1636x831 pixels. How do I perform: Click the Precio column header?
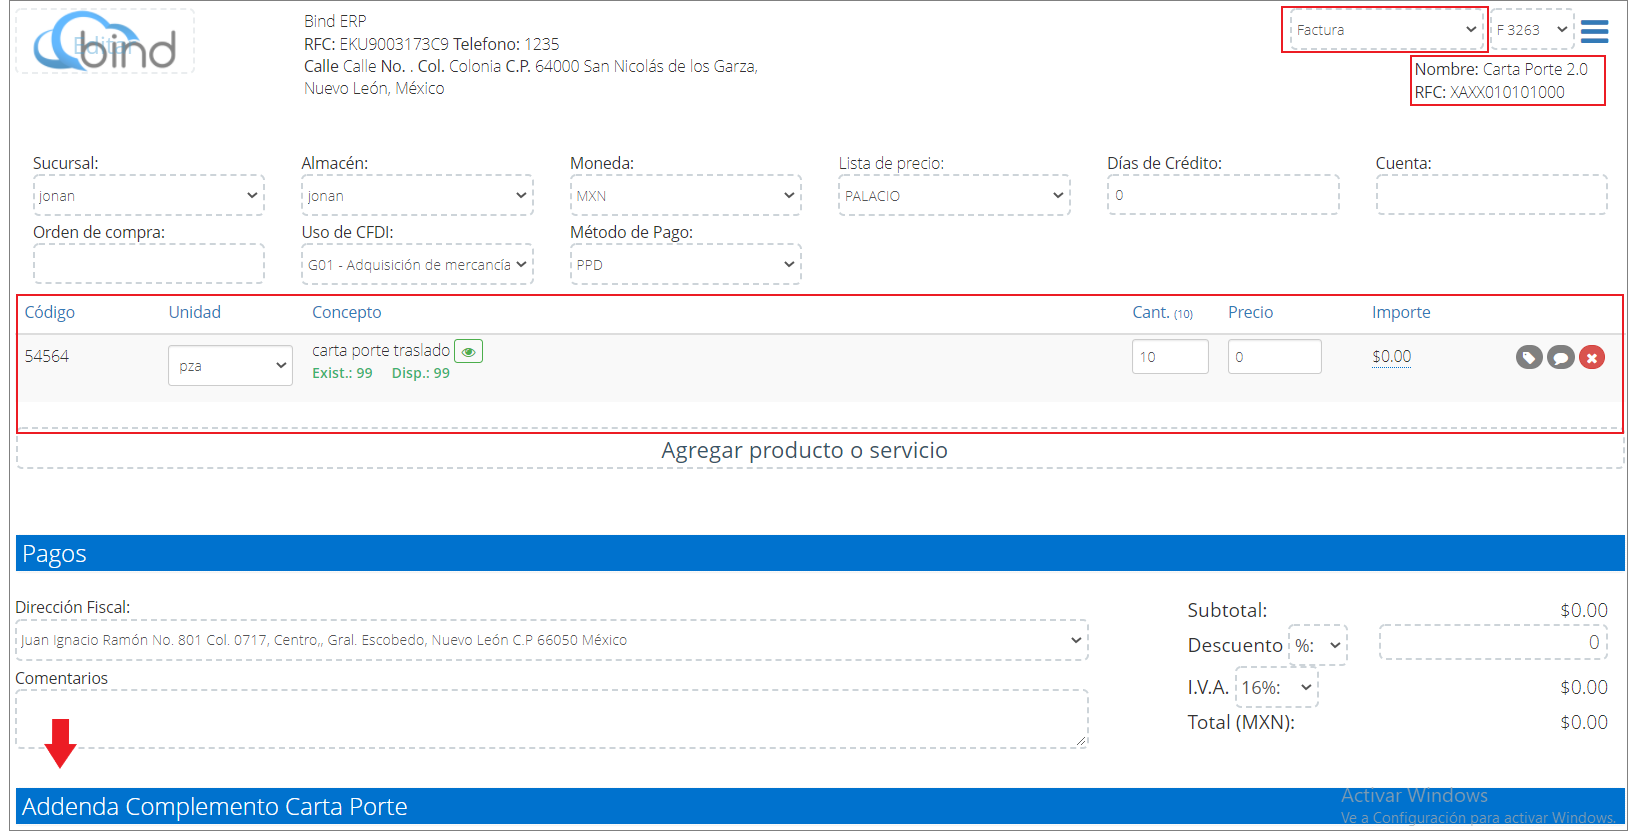pyautogui.click(x=1250, y=312)
